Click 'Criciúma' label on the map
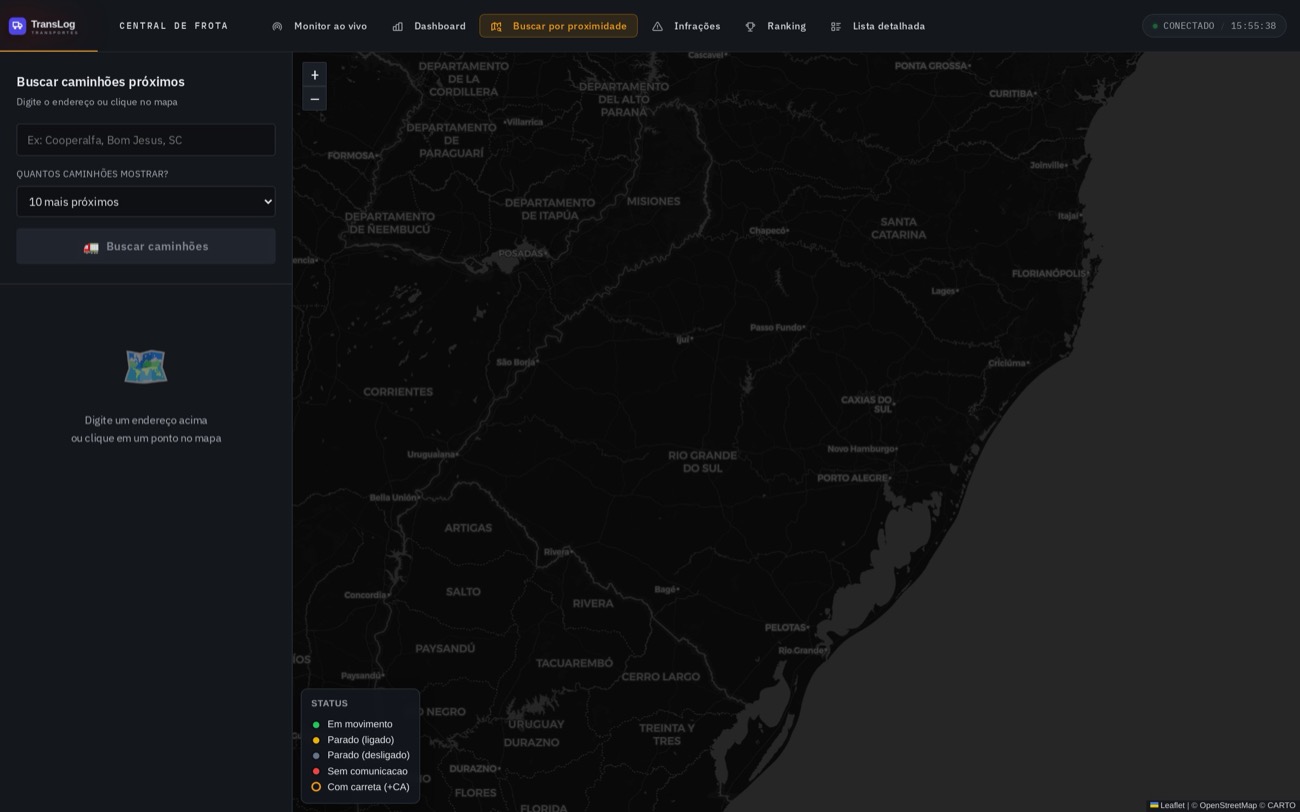1300x812 pixels. [x=1007, y=363]
